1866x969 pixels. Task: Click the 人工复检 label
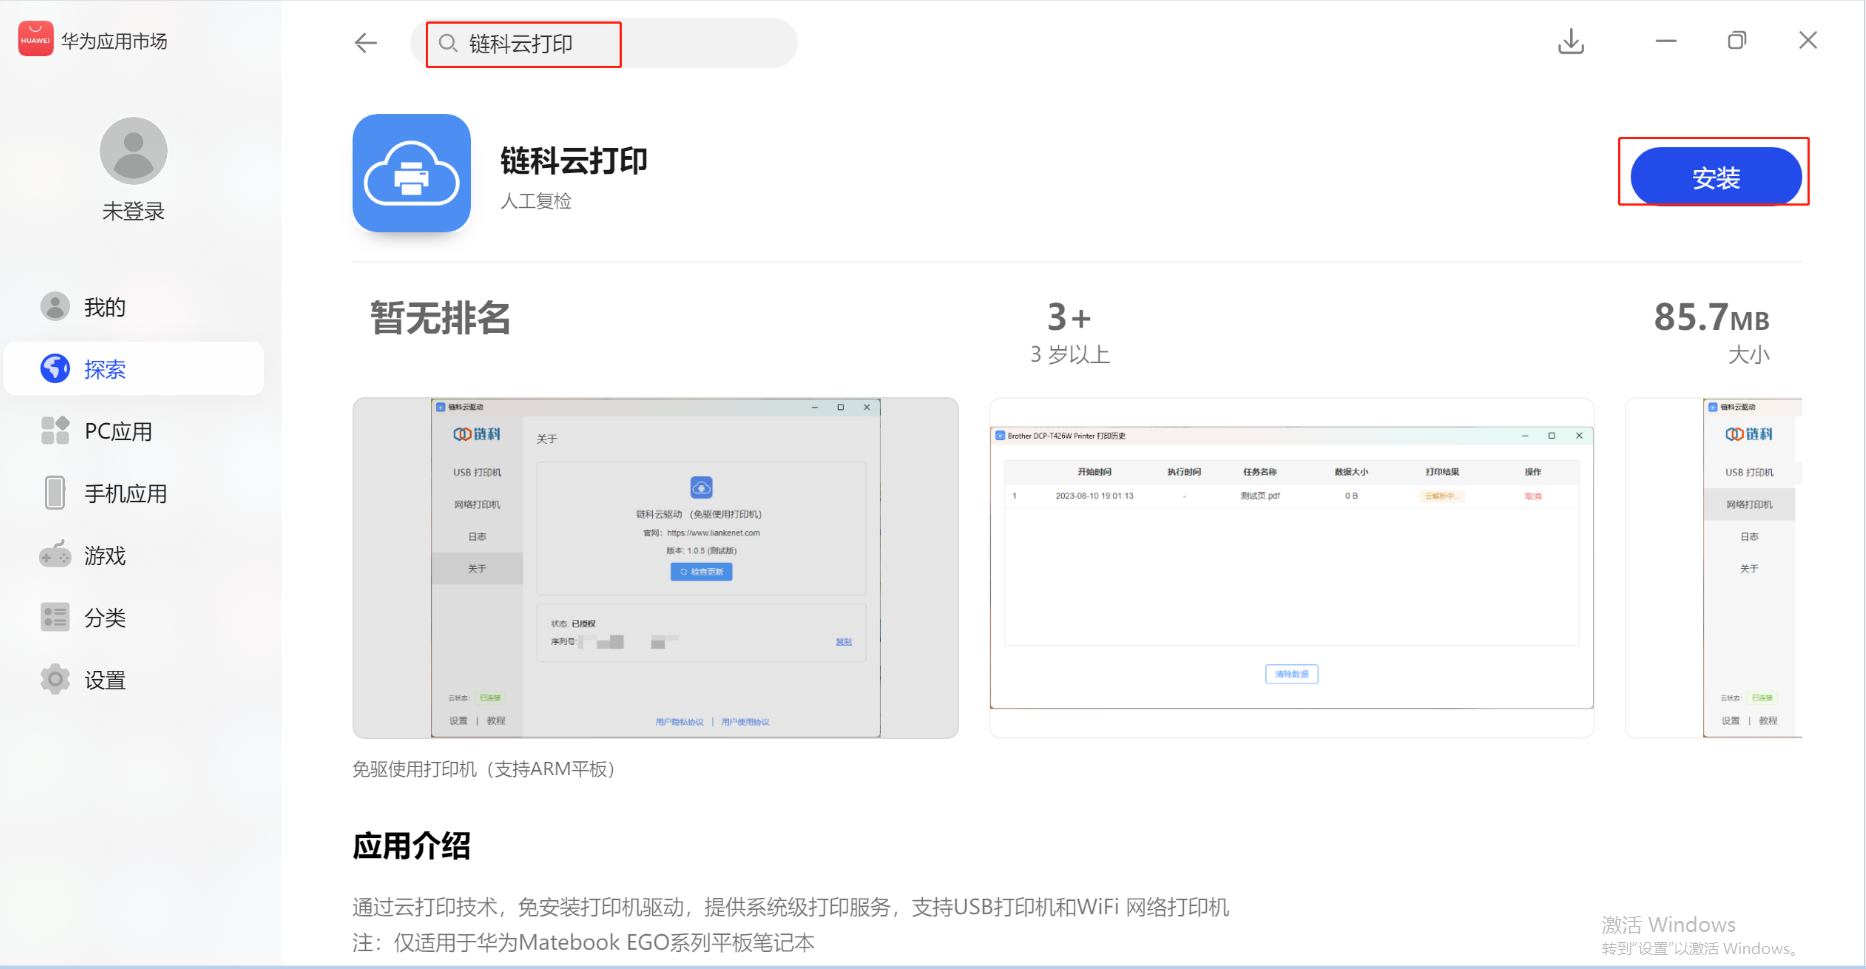point(536,201)
